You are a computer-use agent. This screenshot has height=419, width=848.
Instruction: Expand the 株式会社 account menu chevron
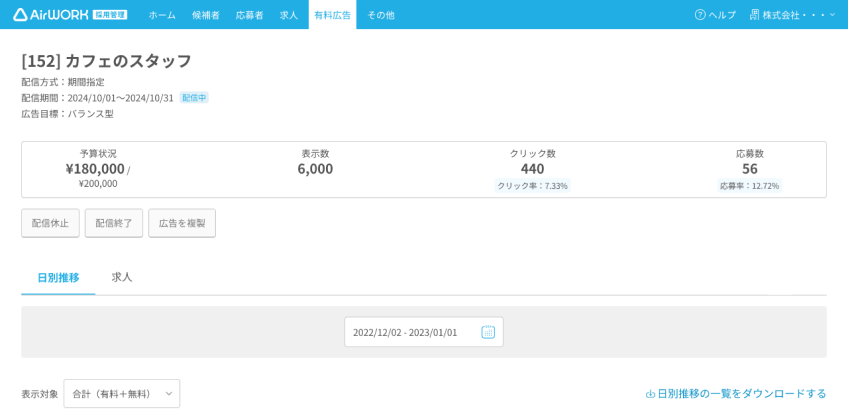(832, 15)
